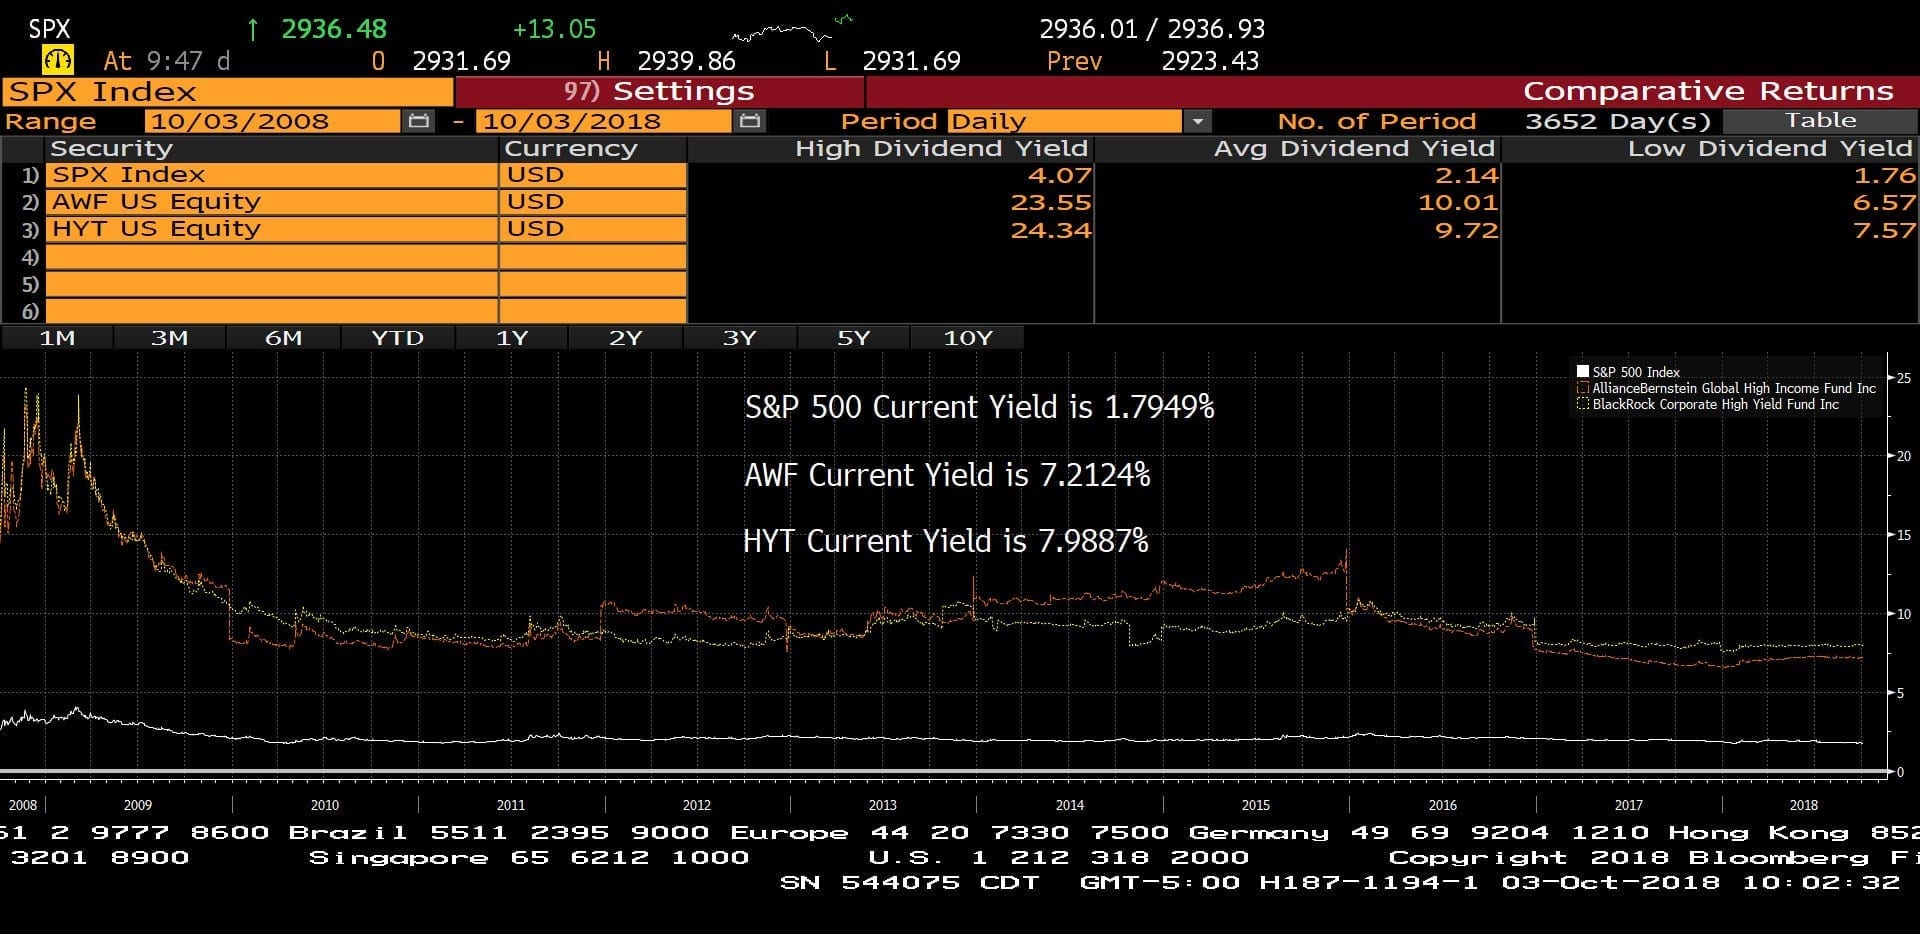Click the Comparative Returns title
This screenshot has width=1920, height=934.
(x=1708, y=92)
